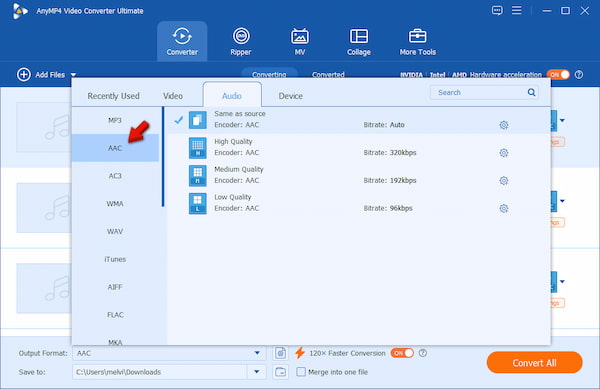This screenshot has width=600, height=389.
Task: Open the hamburger menu in the title bar
Action: coord(517,10)
